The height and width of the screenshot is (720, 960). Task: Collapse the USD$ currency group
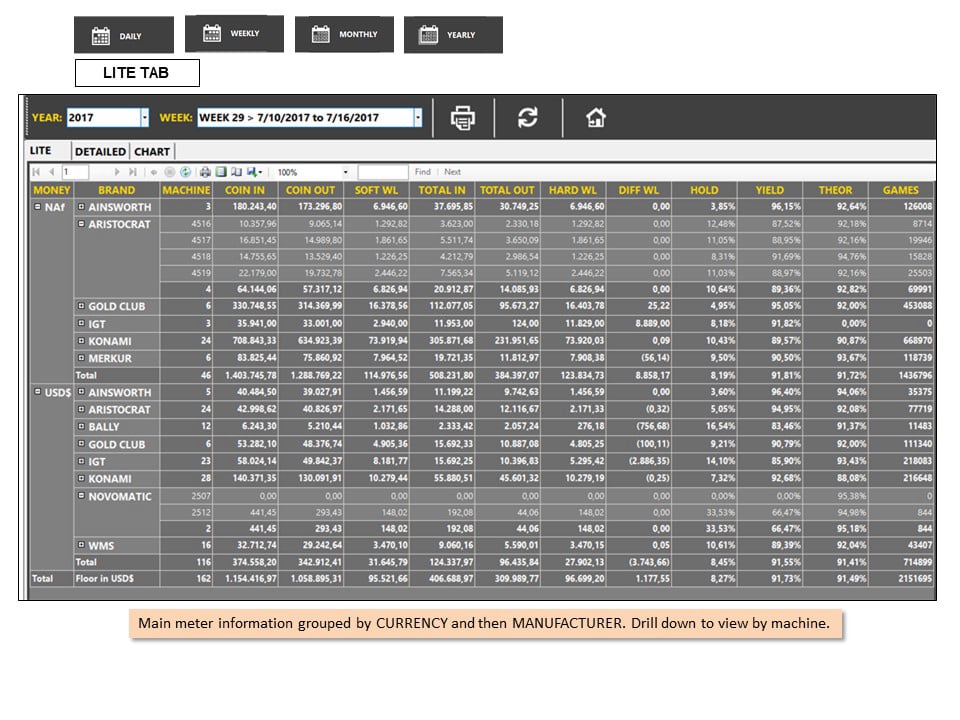click(x=37, y=391)
